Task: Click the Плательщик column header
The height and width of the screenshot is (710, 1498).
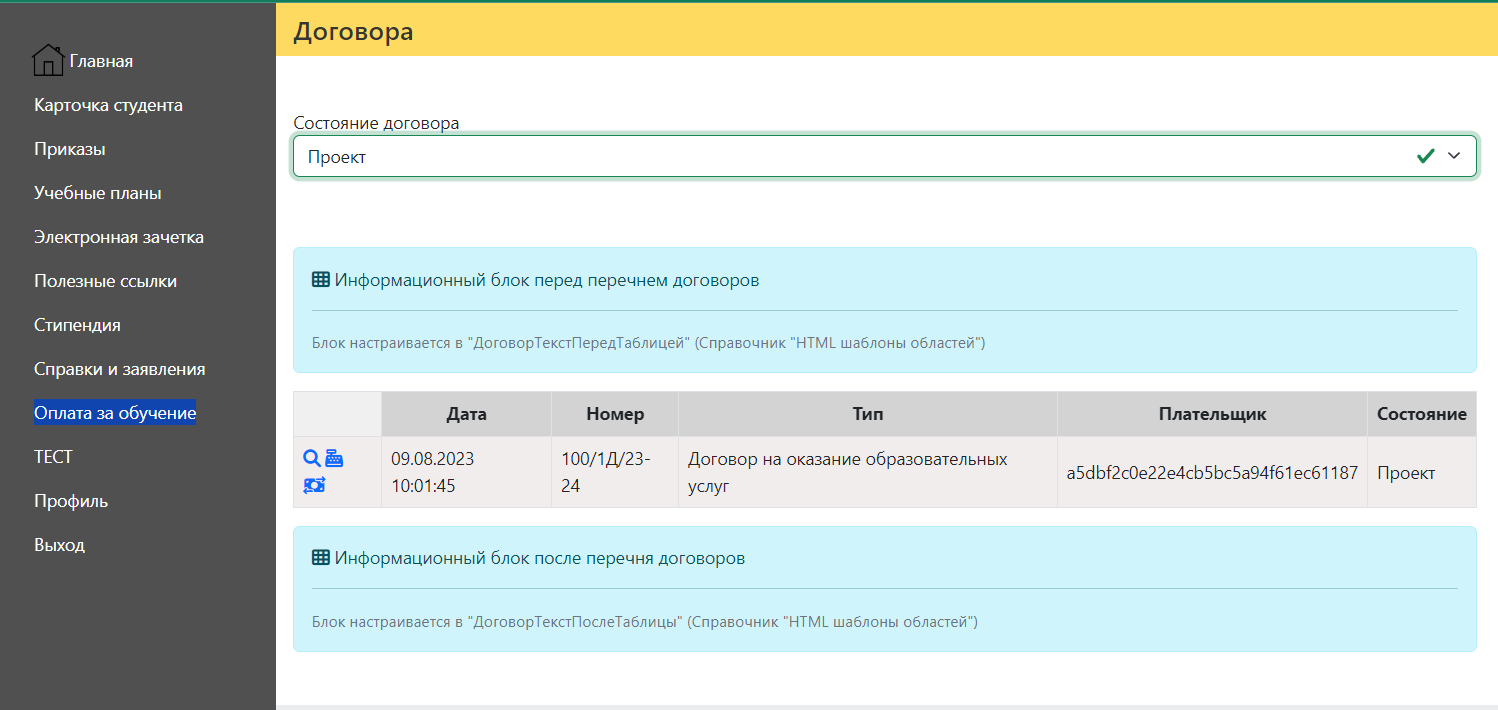Action: pos(1212,414)
